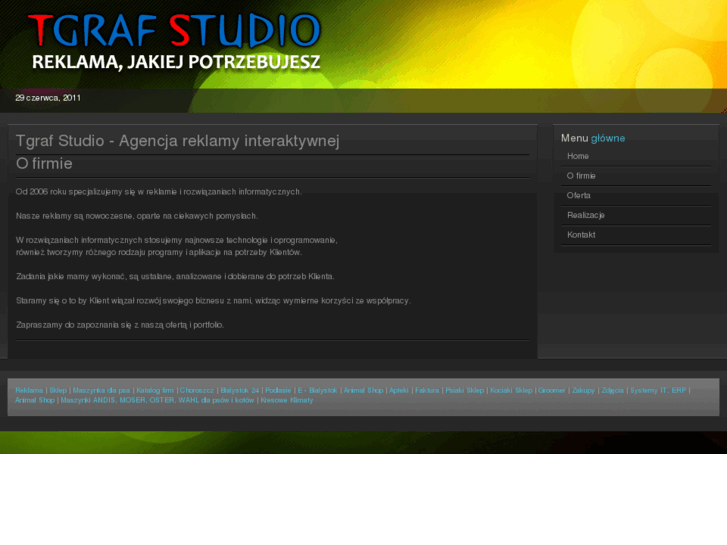Click the Kociaki Sklep link

511,390
